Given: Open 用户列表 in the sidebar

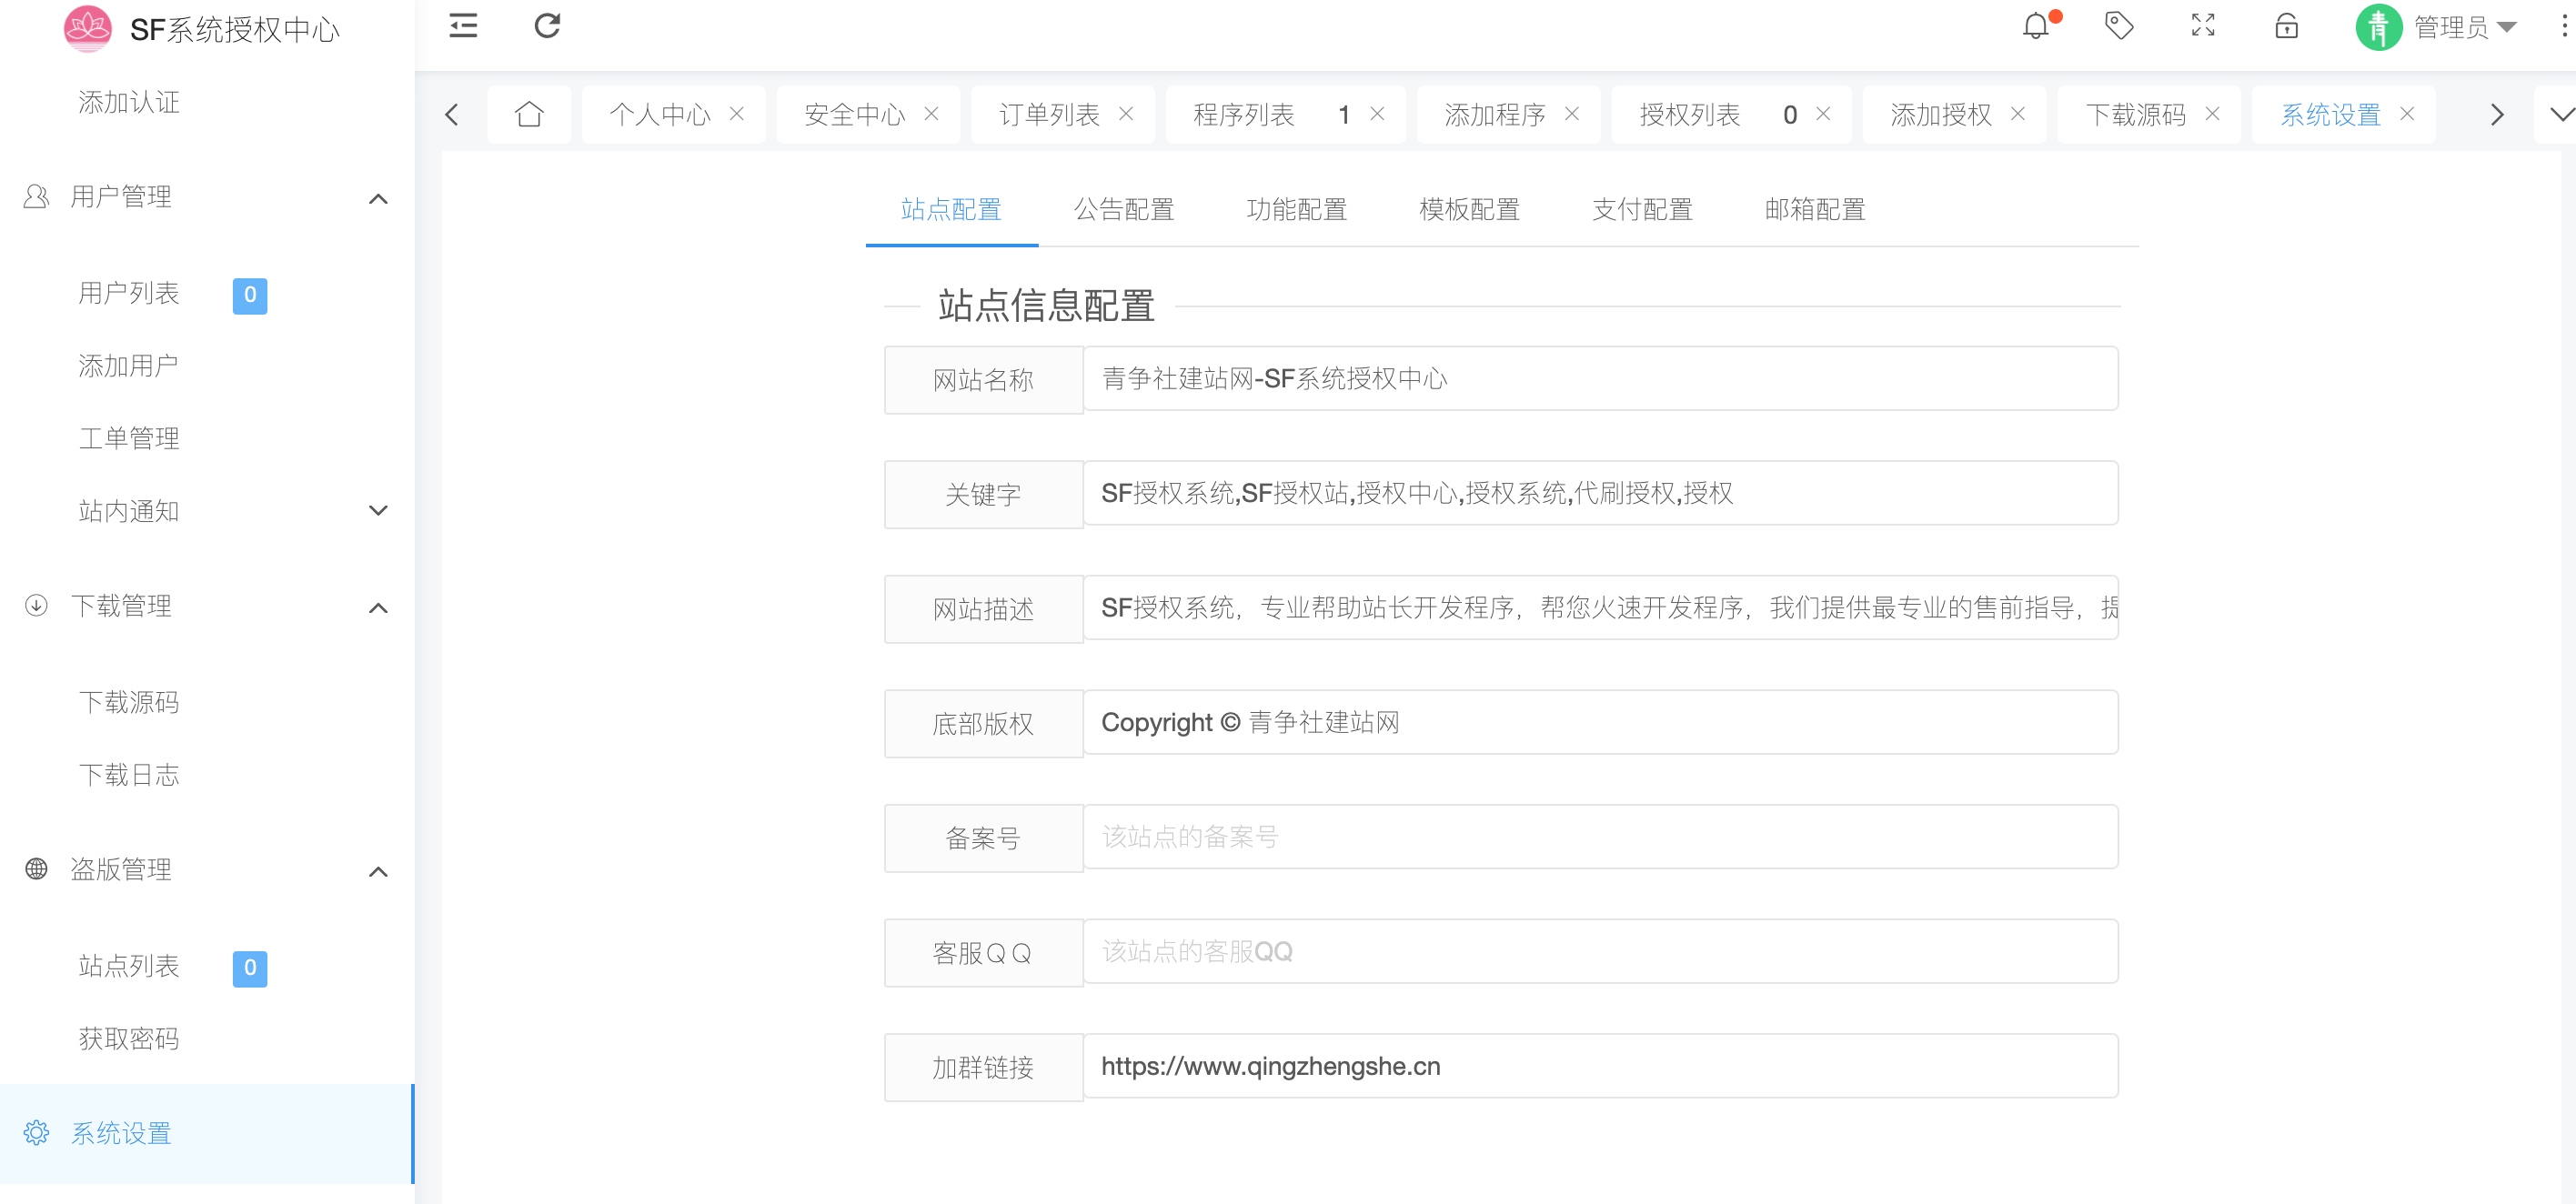Looking at the screenshot, I should [x=129, y=293].
